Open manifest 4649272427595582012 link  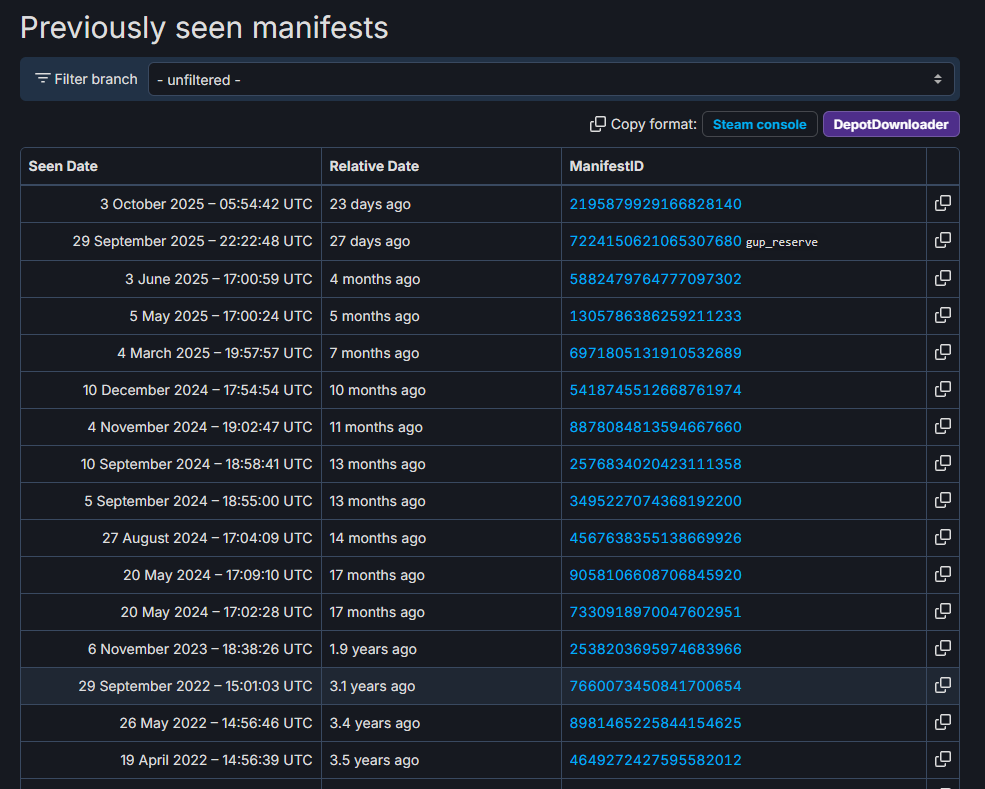655,761
